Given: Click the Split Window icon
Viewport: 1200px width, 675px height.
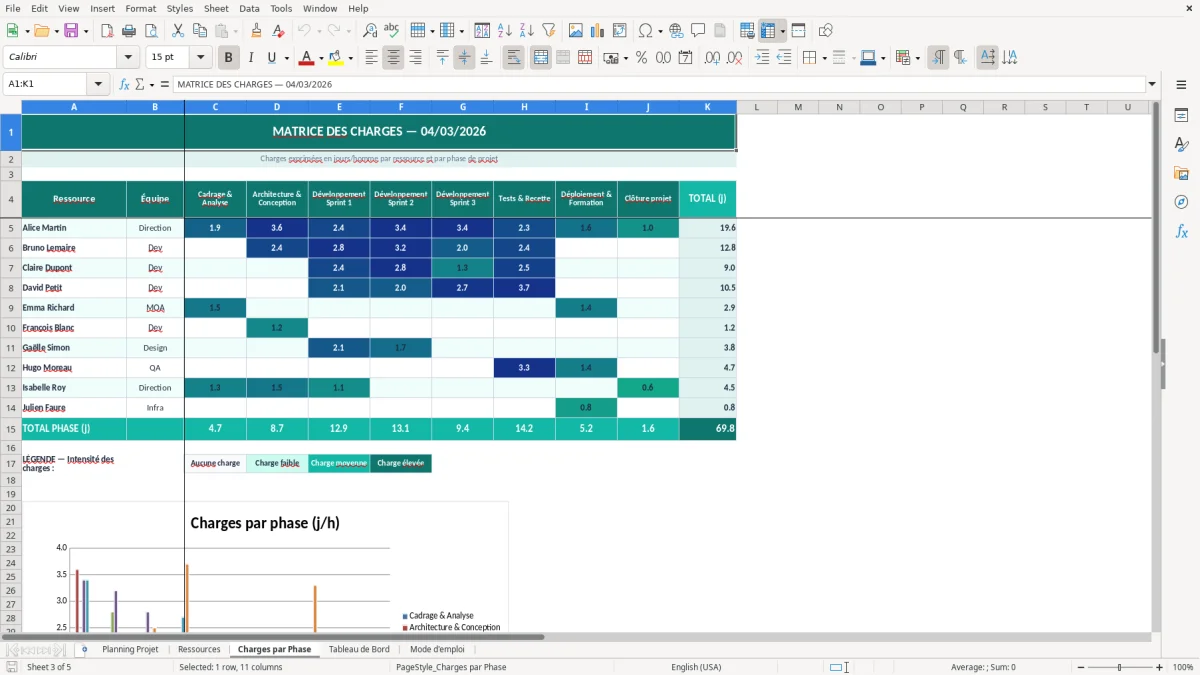Looking at the screenshot, I should (798, 31).
